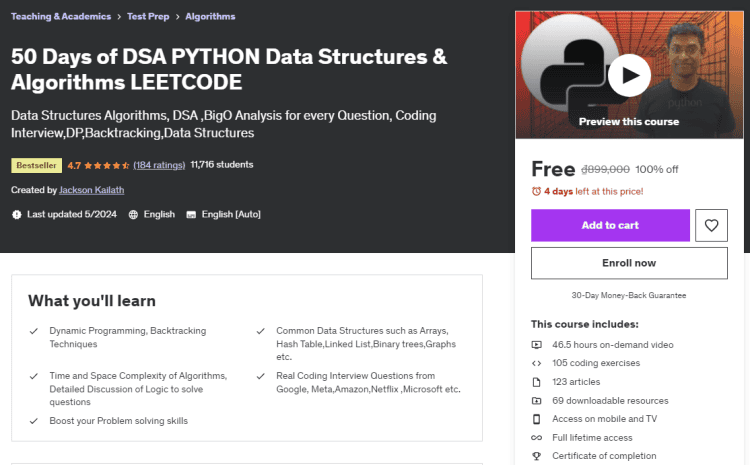Click the star rating display
The height and width of the screenshot is (465, 750).
coord(107,165)
